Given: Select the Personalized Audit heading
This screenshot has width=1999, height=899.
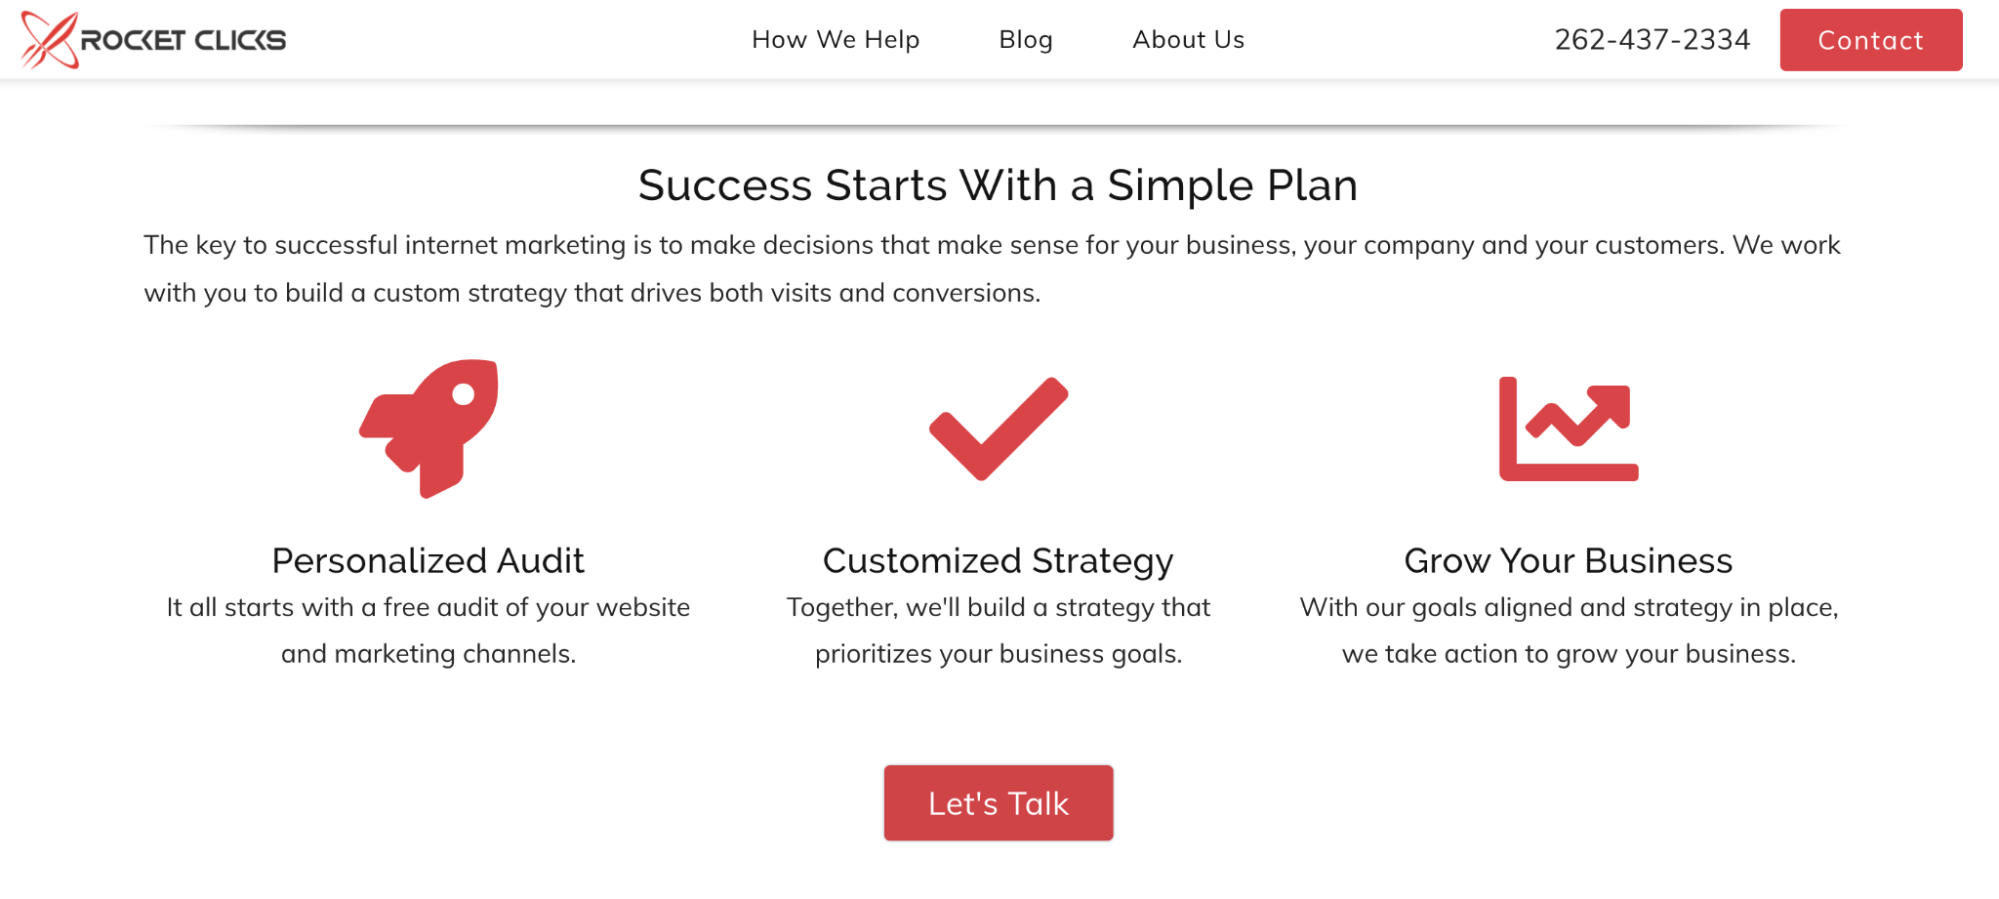Looking at the screenshot, I should pos(428,561).
